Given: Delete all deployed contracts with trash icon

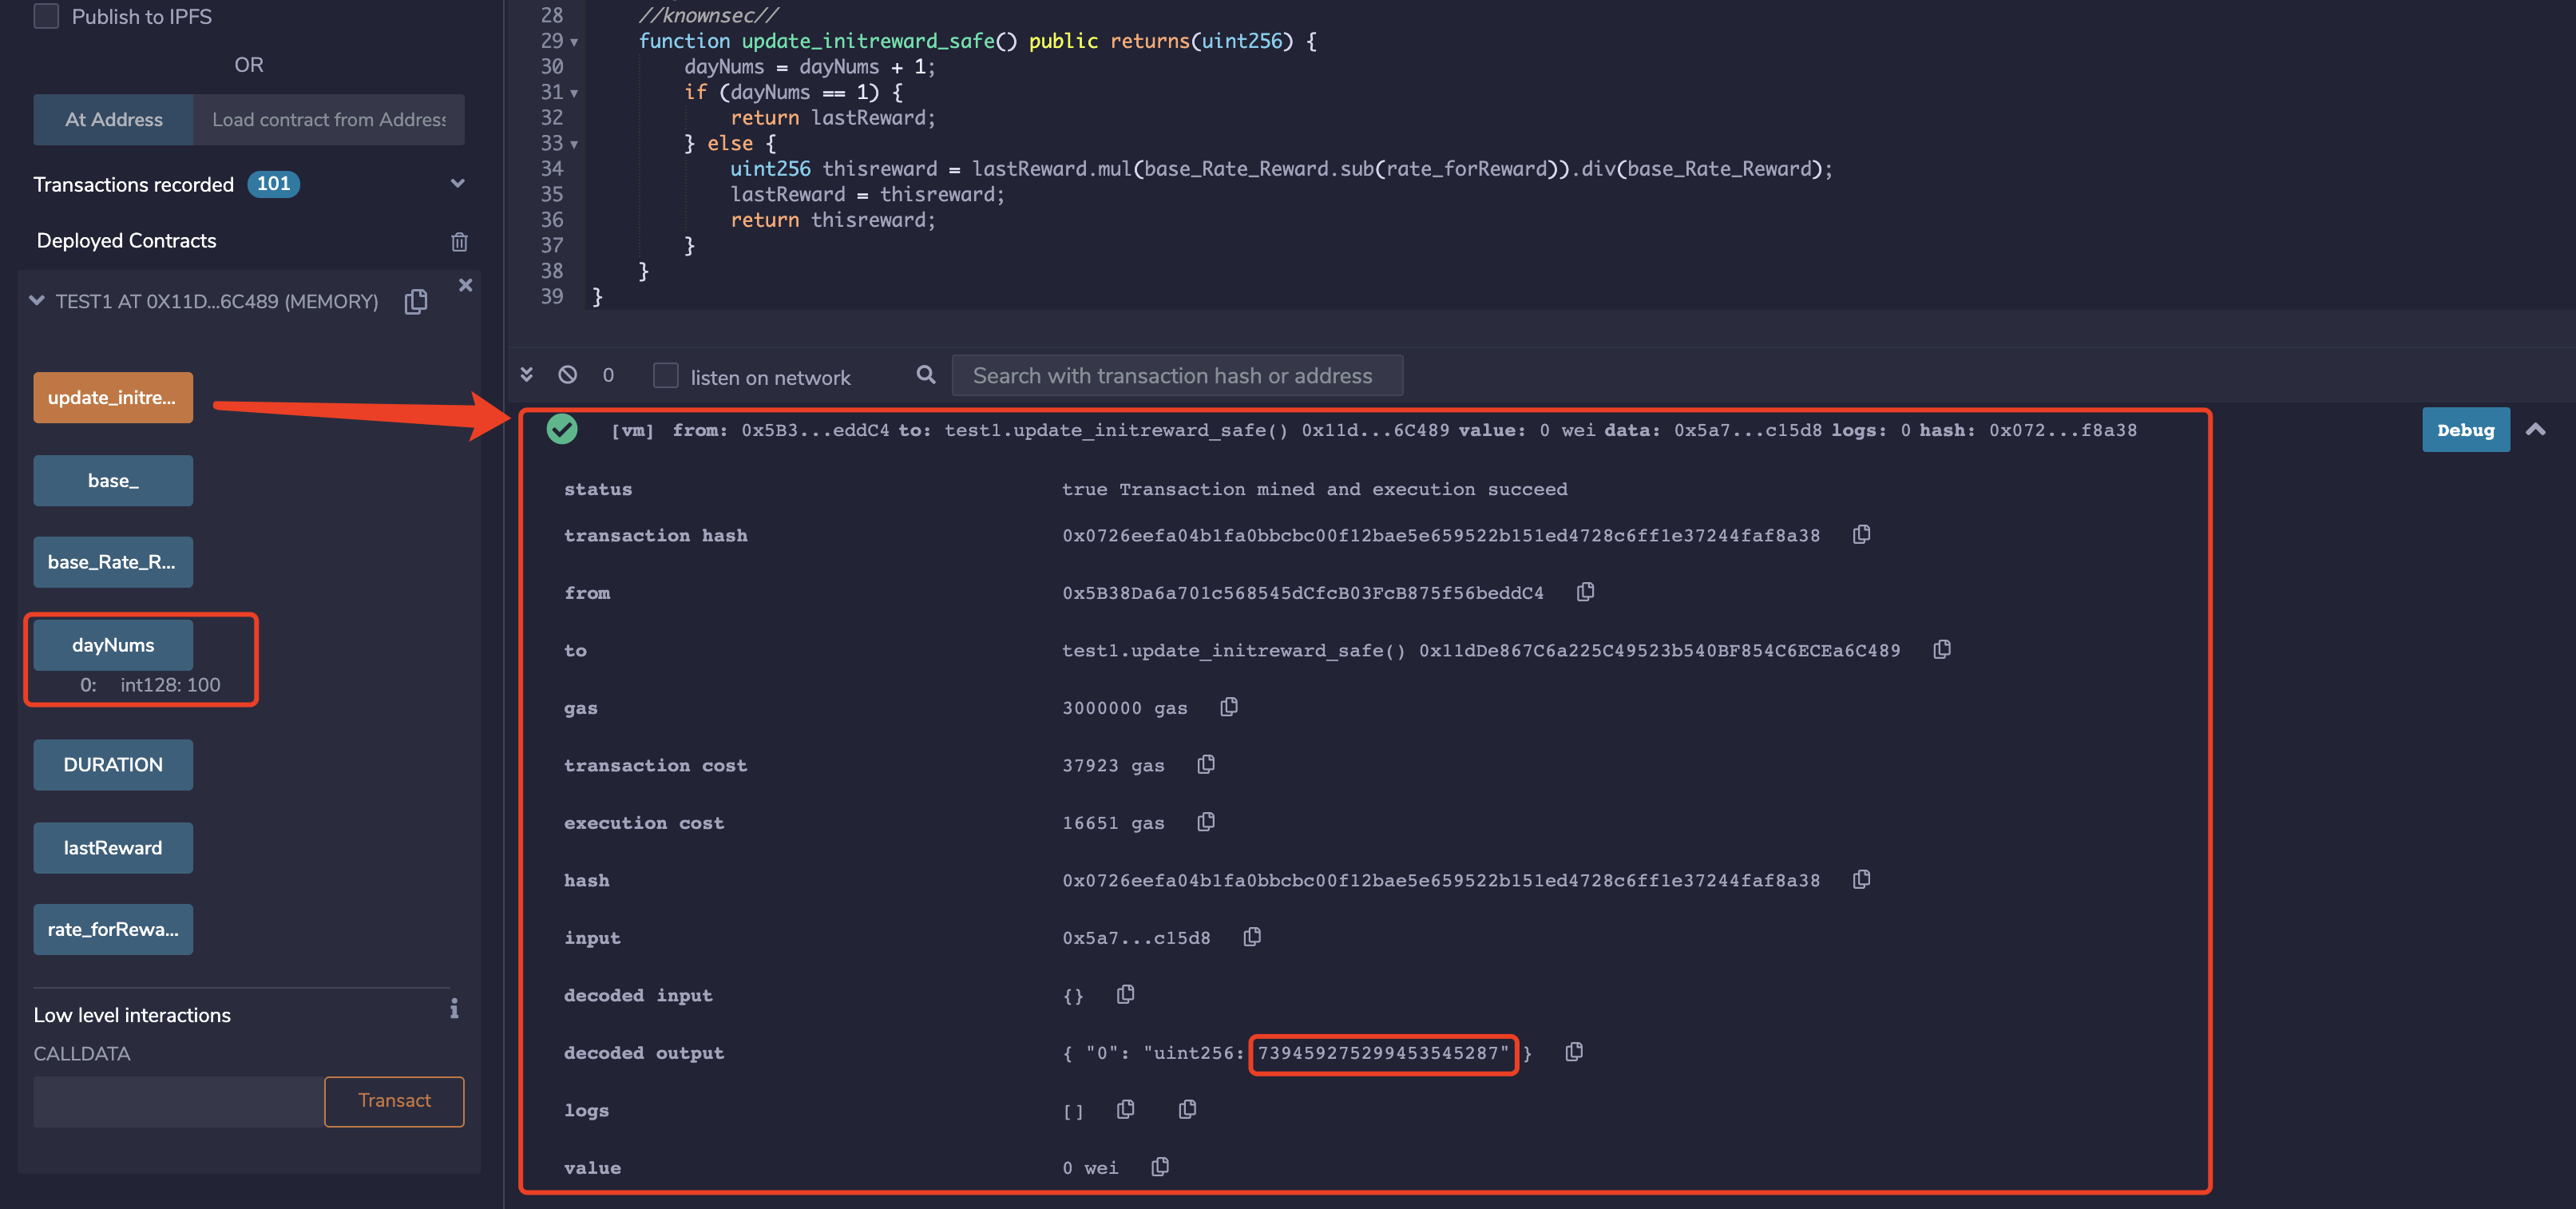Looking at the screenshot, I should click(x=459, y=242).
